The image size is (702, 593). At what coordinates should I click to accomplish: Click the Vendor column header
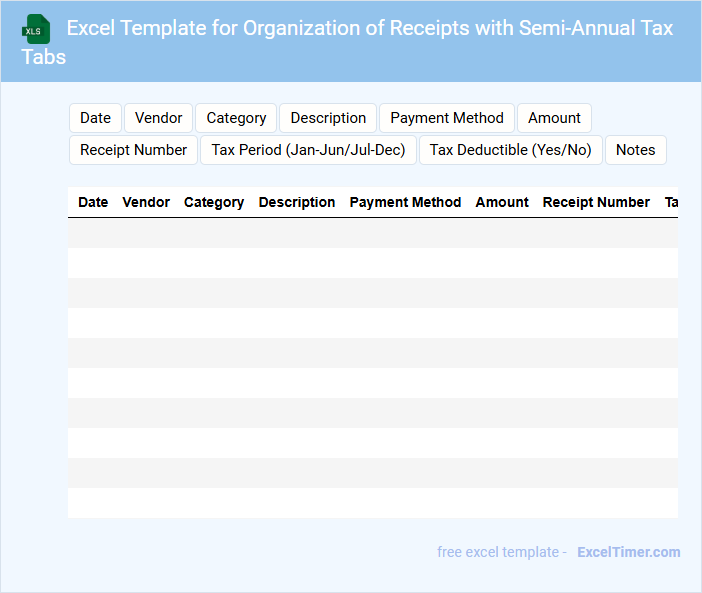pos(146,202)
